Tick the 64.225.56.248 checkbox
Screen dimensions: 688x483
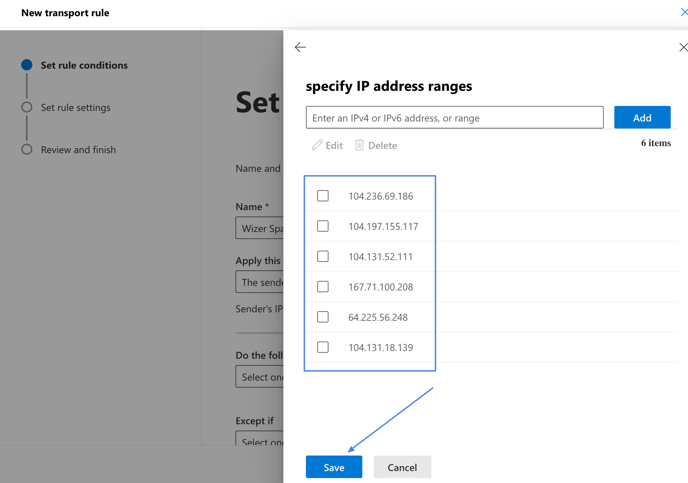click(x=322, y=317)
